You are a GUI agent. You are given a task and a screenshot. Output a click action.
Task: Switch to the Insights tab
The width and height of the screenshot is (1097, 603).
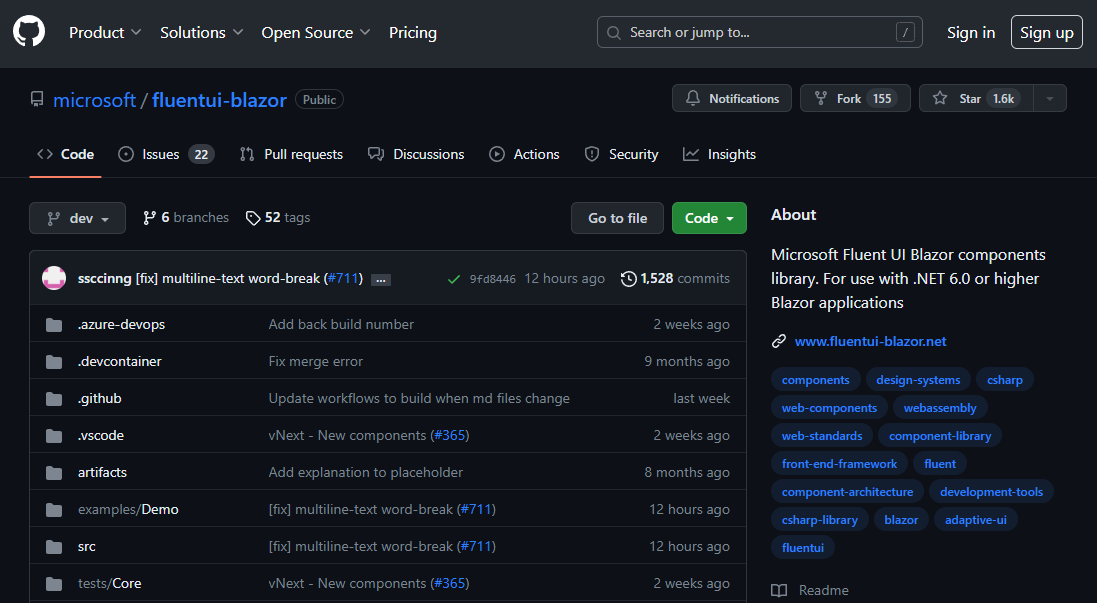(x=719, y=155)
